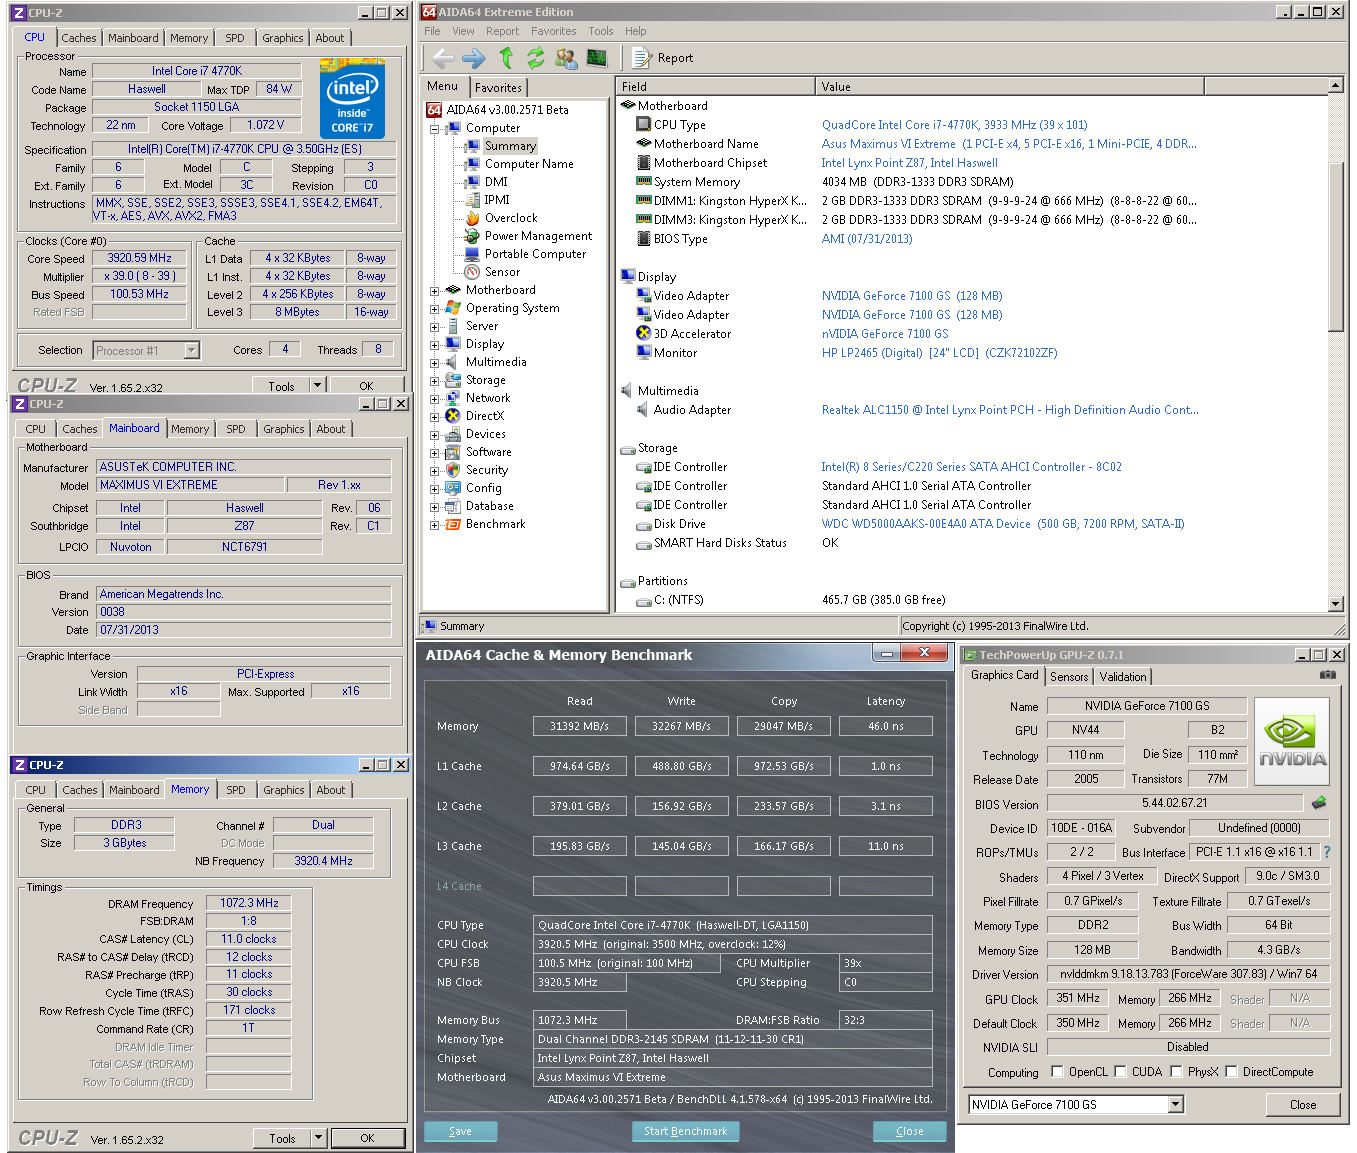Click OK in the Memory CPU-Z window
1357x1153 pixels.
[x=367, y=1138]
